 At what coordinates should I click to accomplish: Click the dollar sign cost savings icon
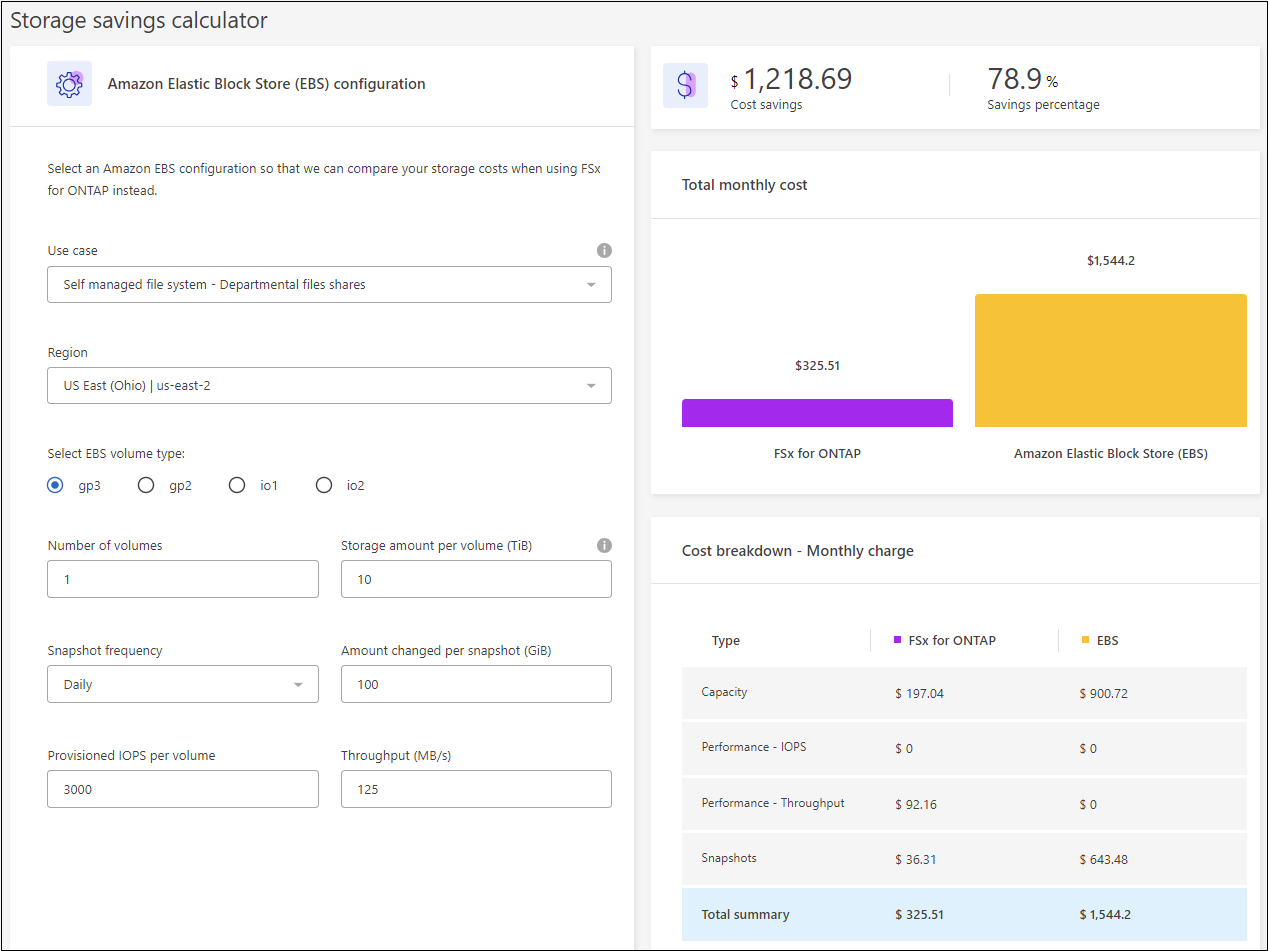tap(685, 85)
